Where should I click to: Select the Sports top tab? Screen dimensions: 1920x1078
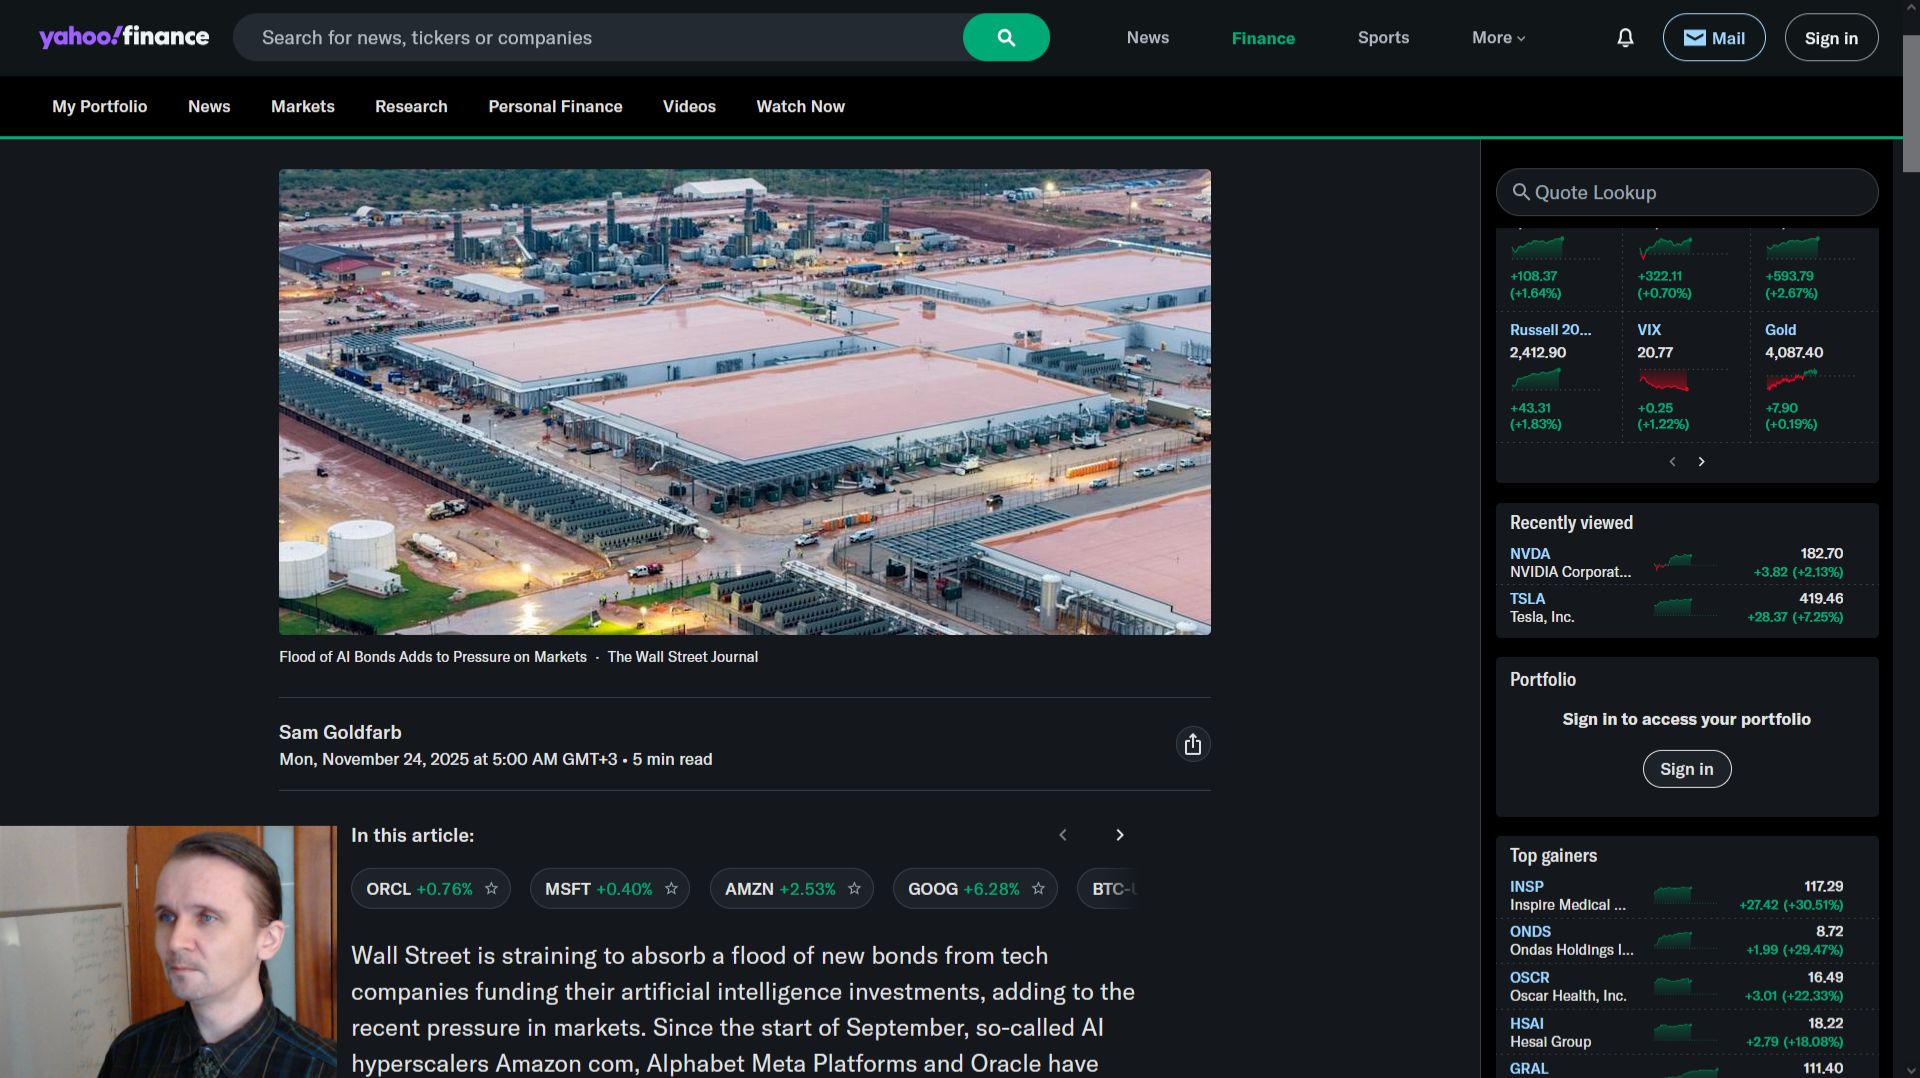point(1383,37)
